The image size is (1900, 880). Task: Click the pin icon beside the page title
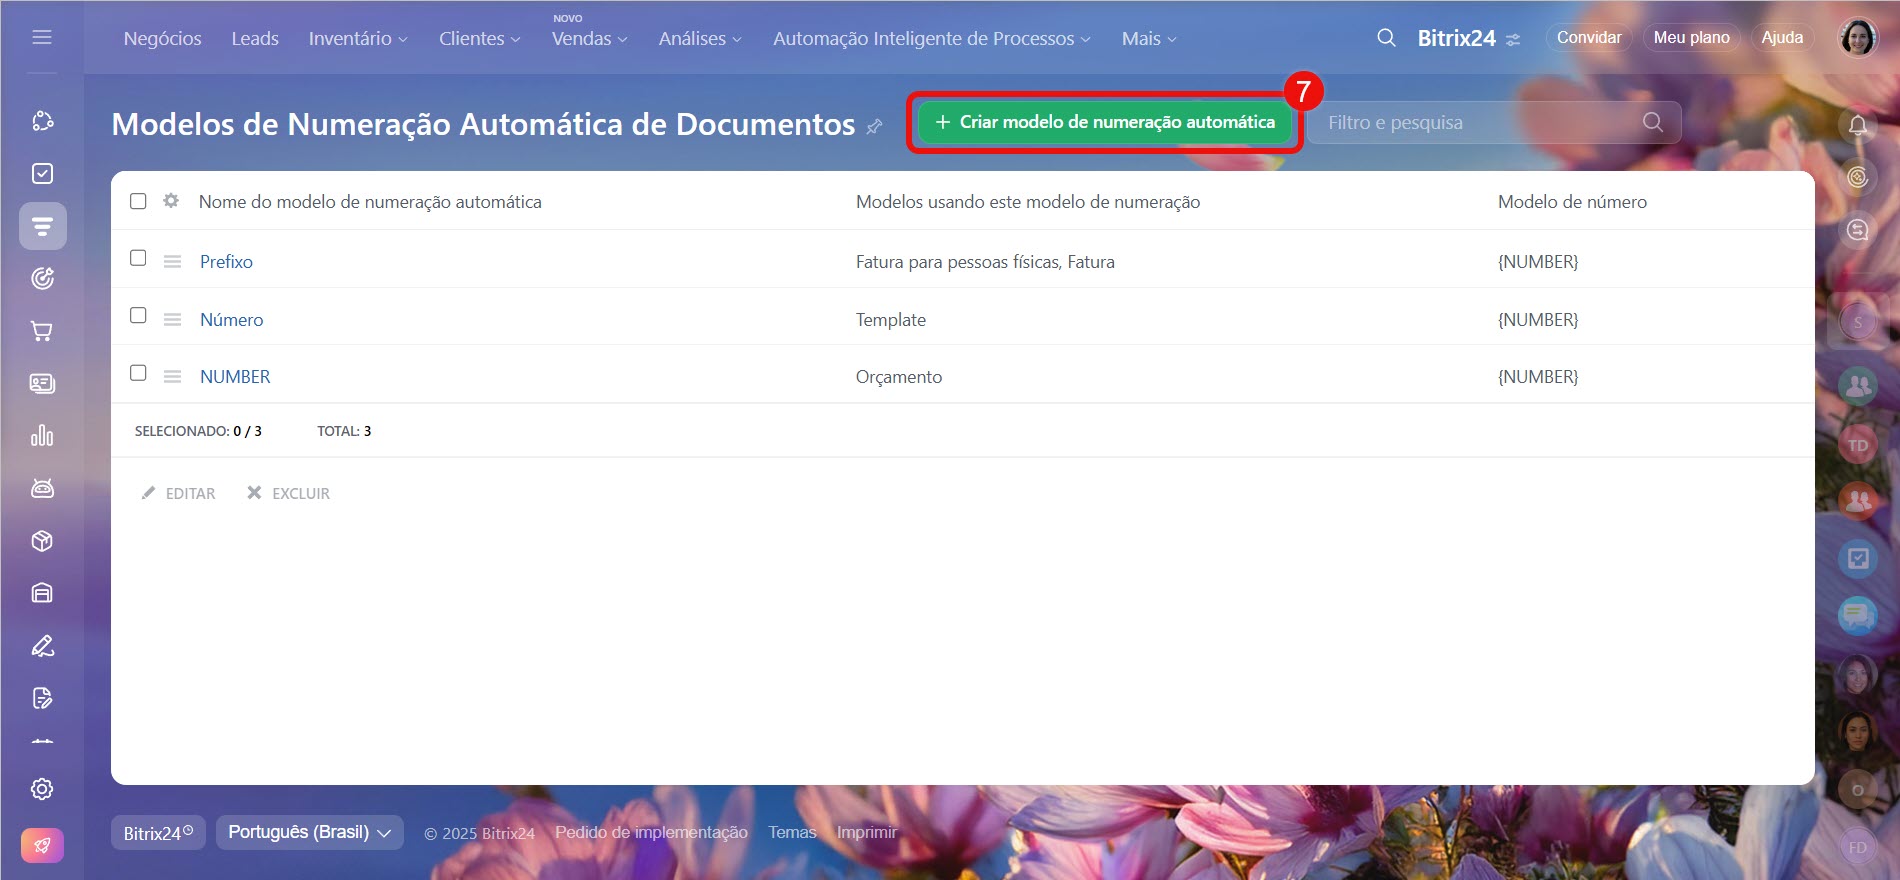coord(874,126)
